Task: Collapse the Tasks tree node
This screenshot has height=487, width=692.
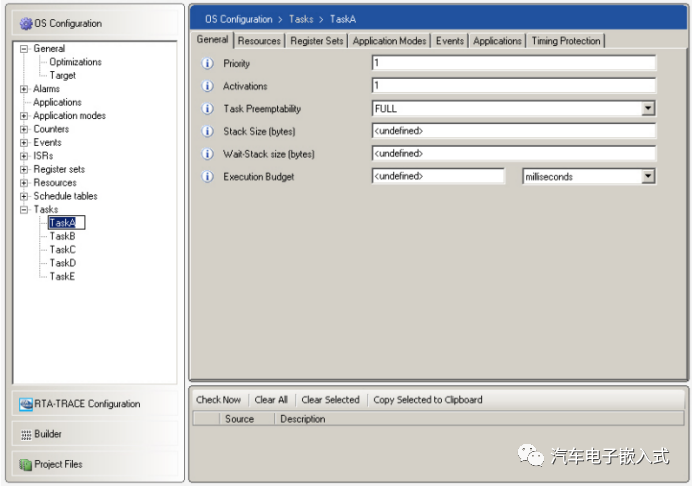Action: 24,210
